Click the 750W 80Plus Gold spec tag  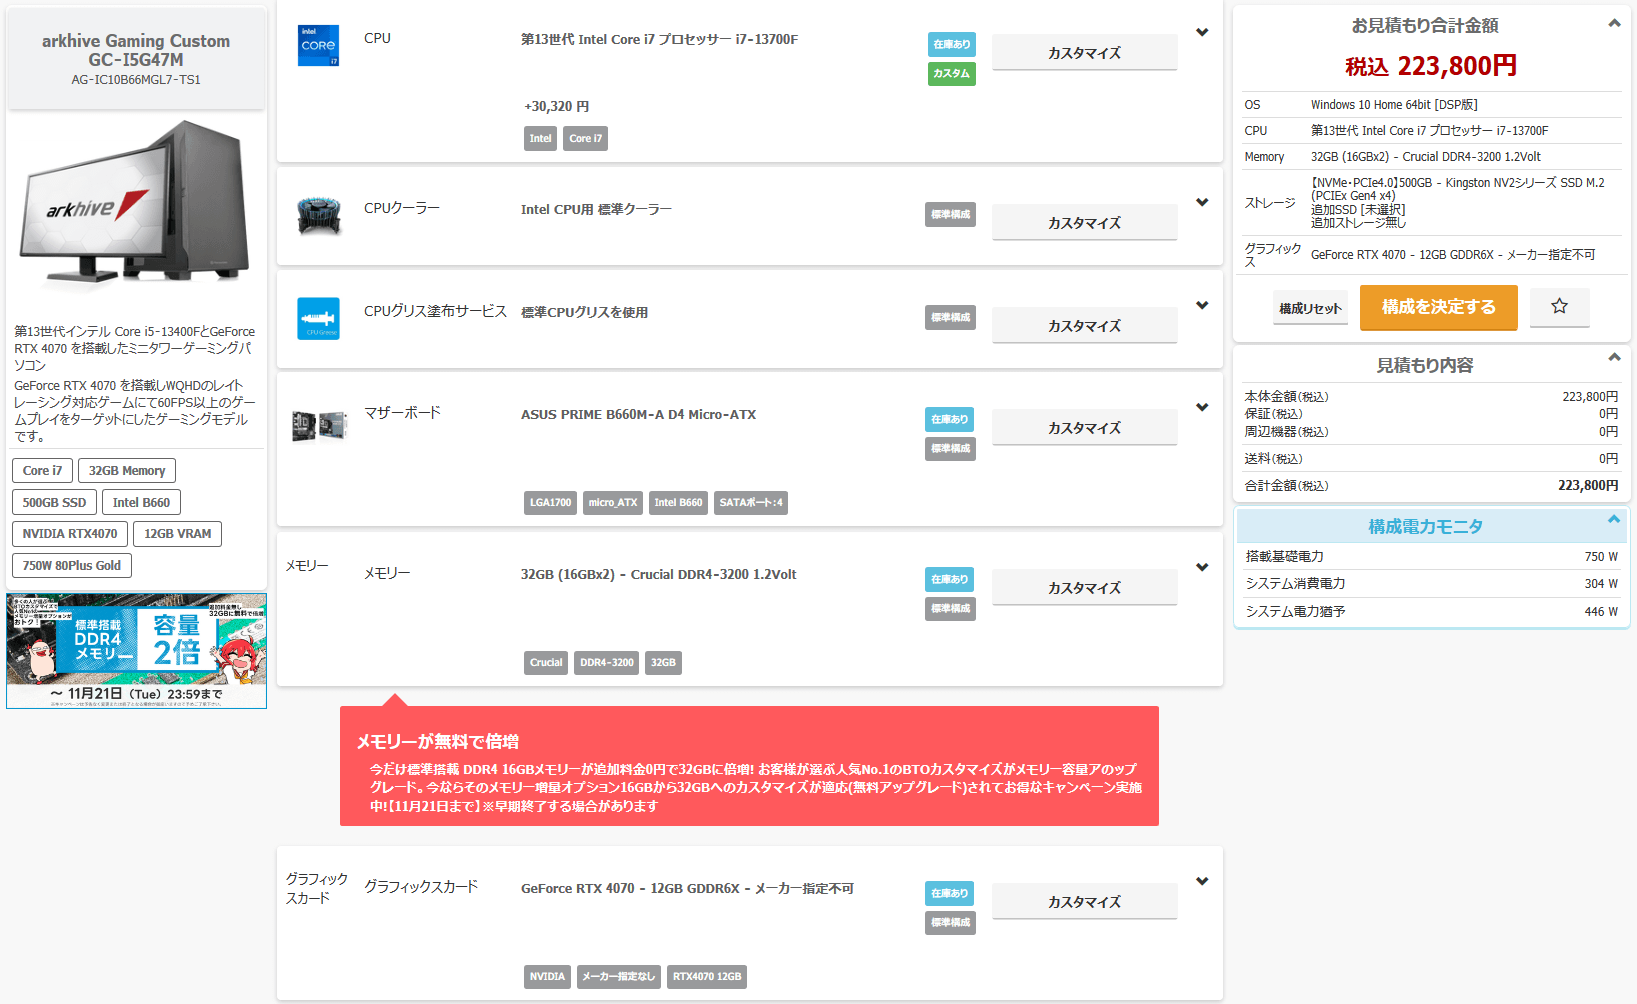[72, 566]
